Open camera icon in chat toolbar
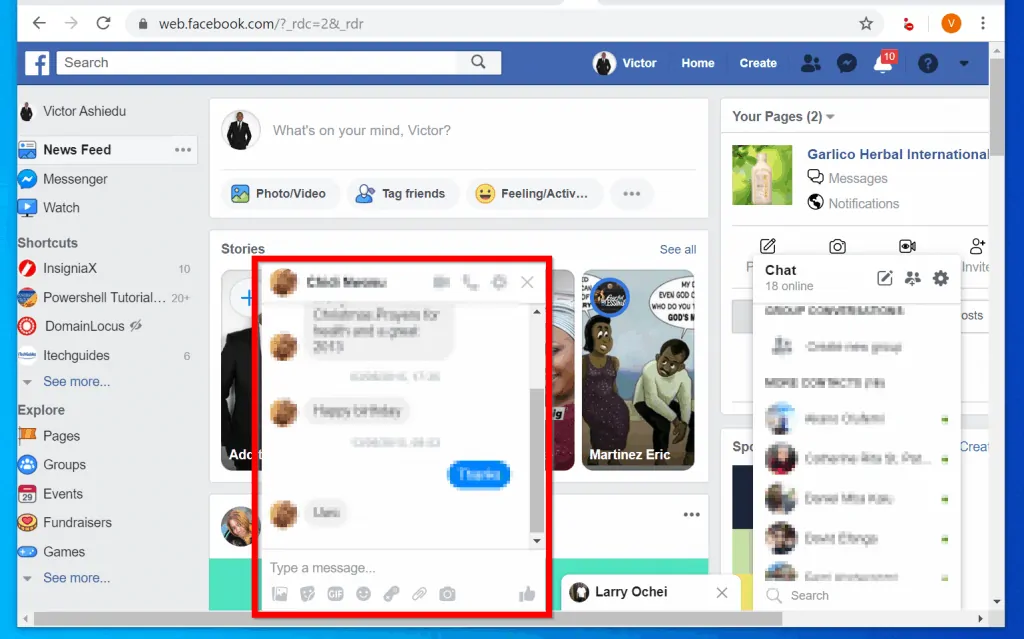The image size is (1024, 639). tap(447, 594)
